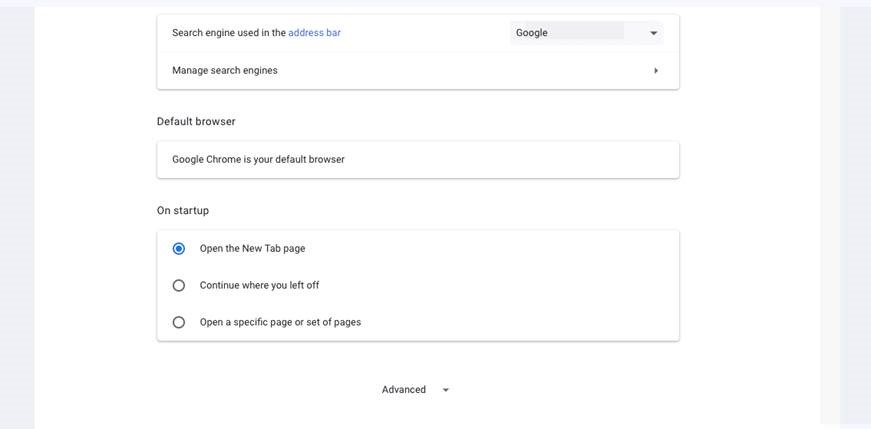The width and height of the screenshot is (871, 429).
Task: Choose the "Open a specific page" radio button
Action: coord(179,322)
